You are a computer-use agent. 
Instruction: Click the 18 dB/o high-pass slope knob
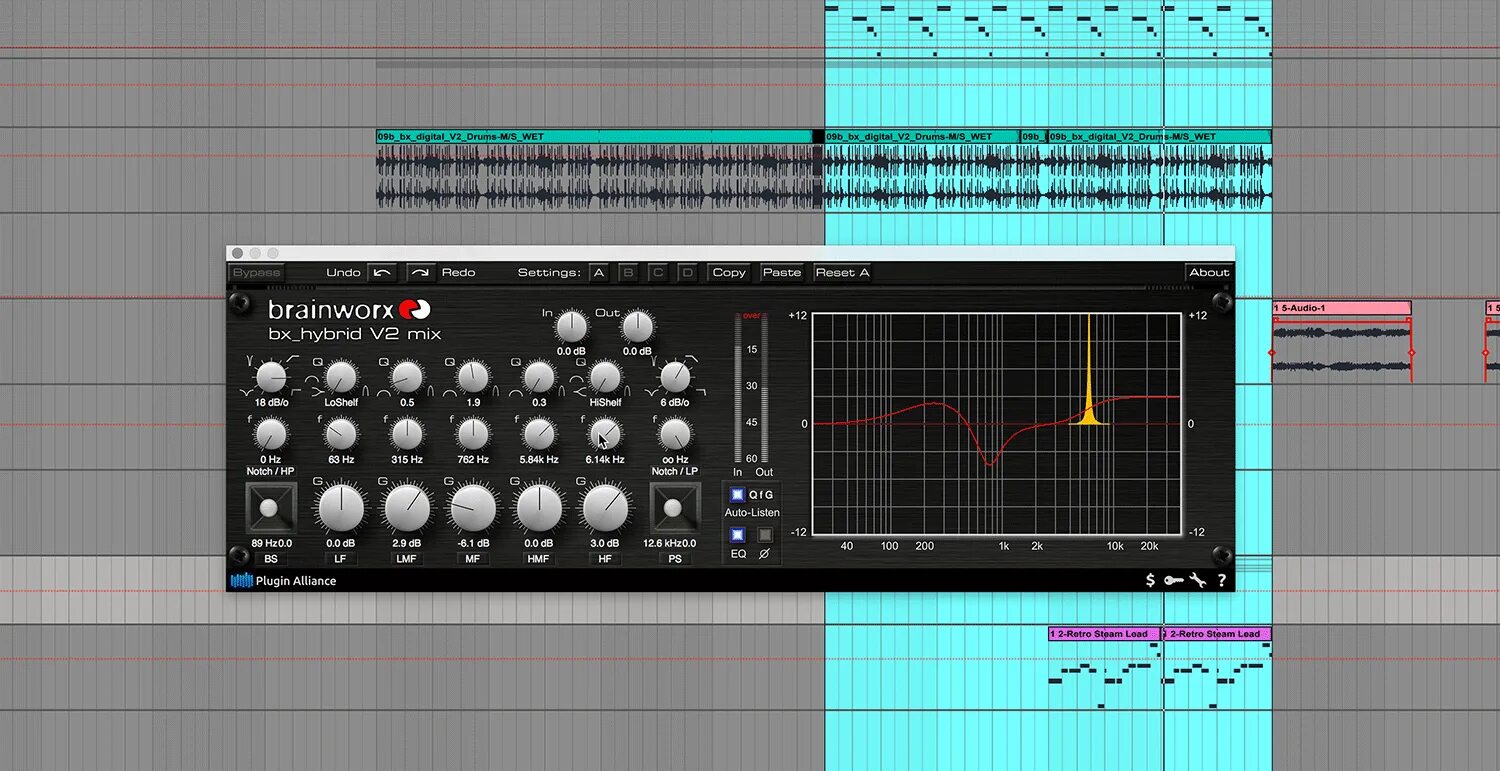coord(271,377)
